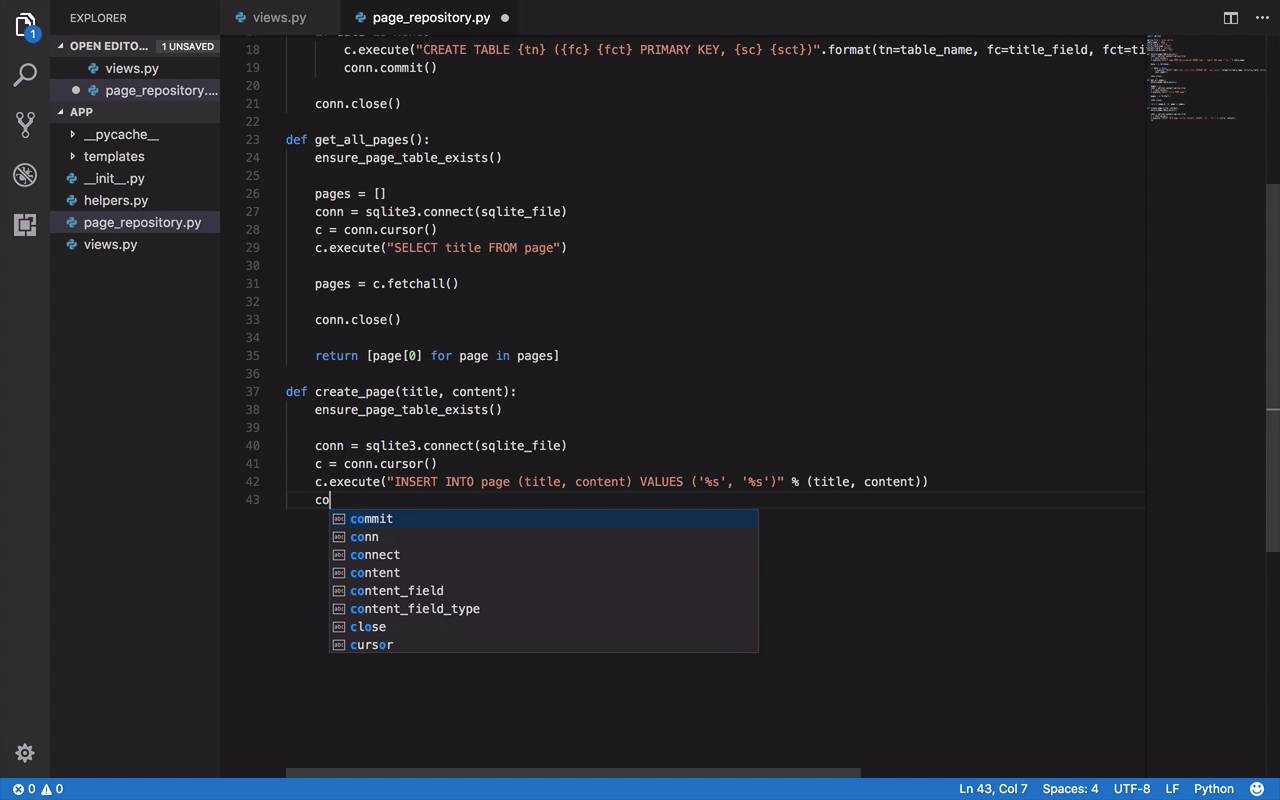Screen dimensions: 1280x800
Task: Choose the commit autocomplete suggestion
Action: point(544,519)
